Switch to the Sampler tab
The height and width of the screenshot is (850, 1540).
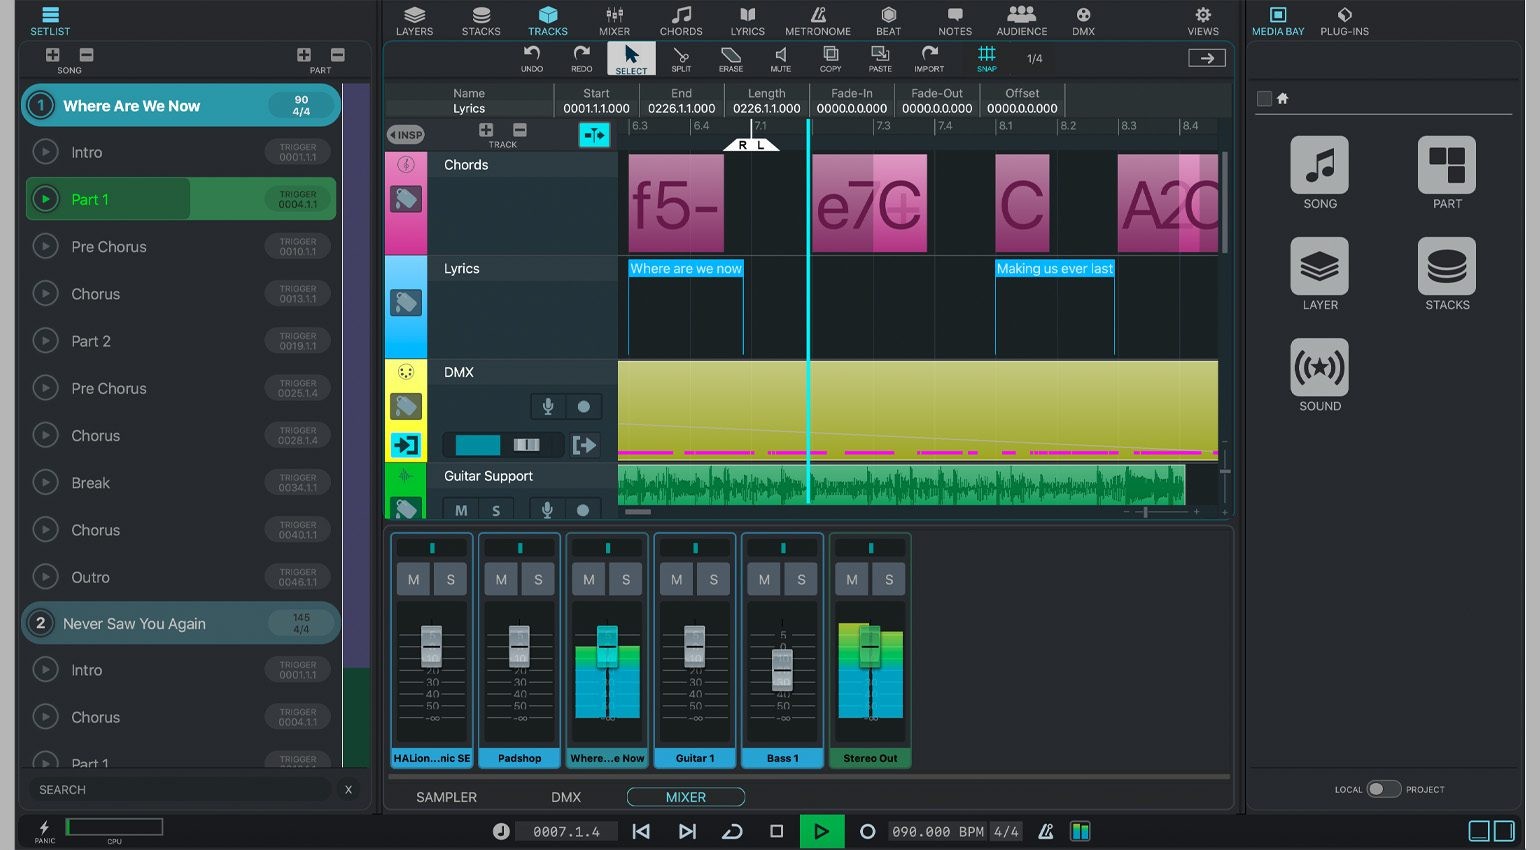(x=446, y=797)
